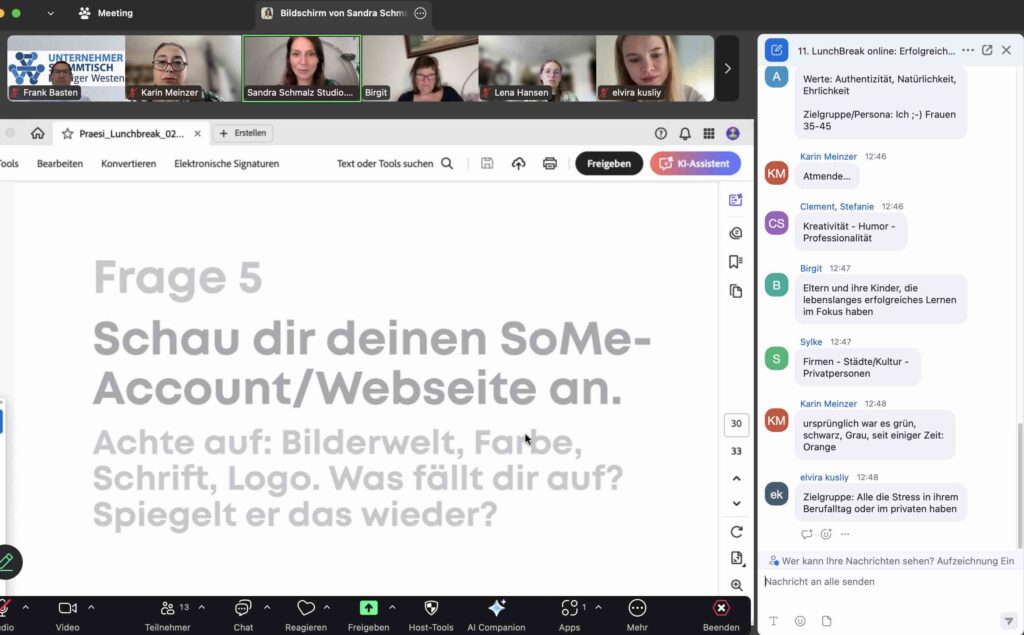Click Wer kann Ihre Nachrichten sehen link
Viewport: 1024px width, 635px height.
click(x=858, y=561)
